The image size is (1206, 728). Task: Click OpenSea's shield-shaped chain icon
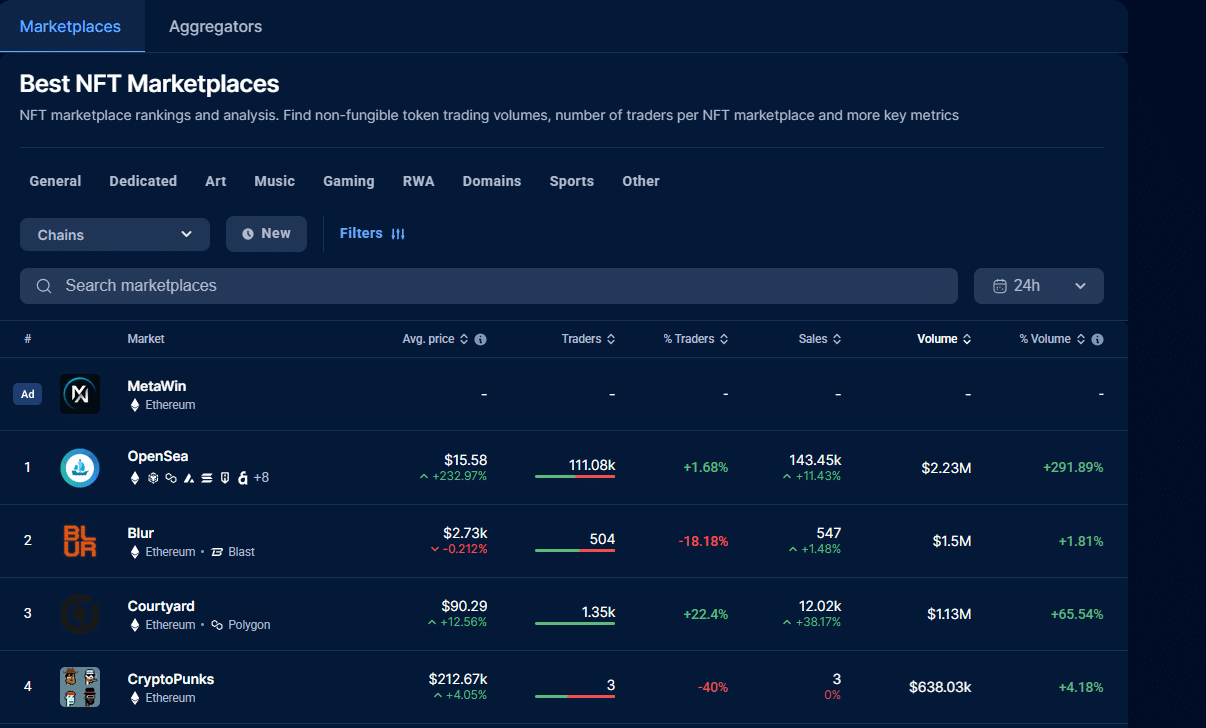[225, 478]
